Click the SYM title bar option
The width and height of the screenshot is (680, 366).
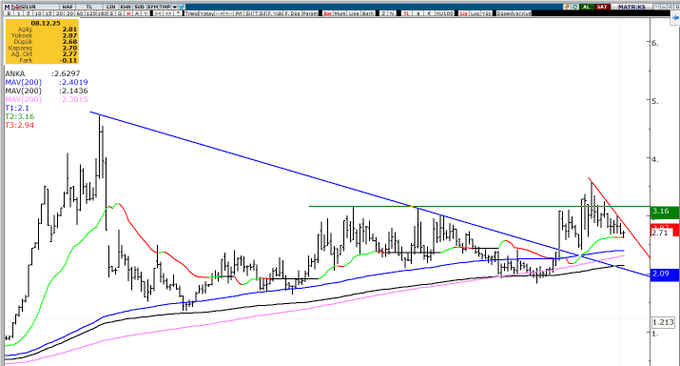[153, 7]
